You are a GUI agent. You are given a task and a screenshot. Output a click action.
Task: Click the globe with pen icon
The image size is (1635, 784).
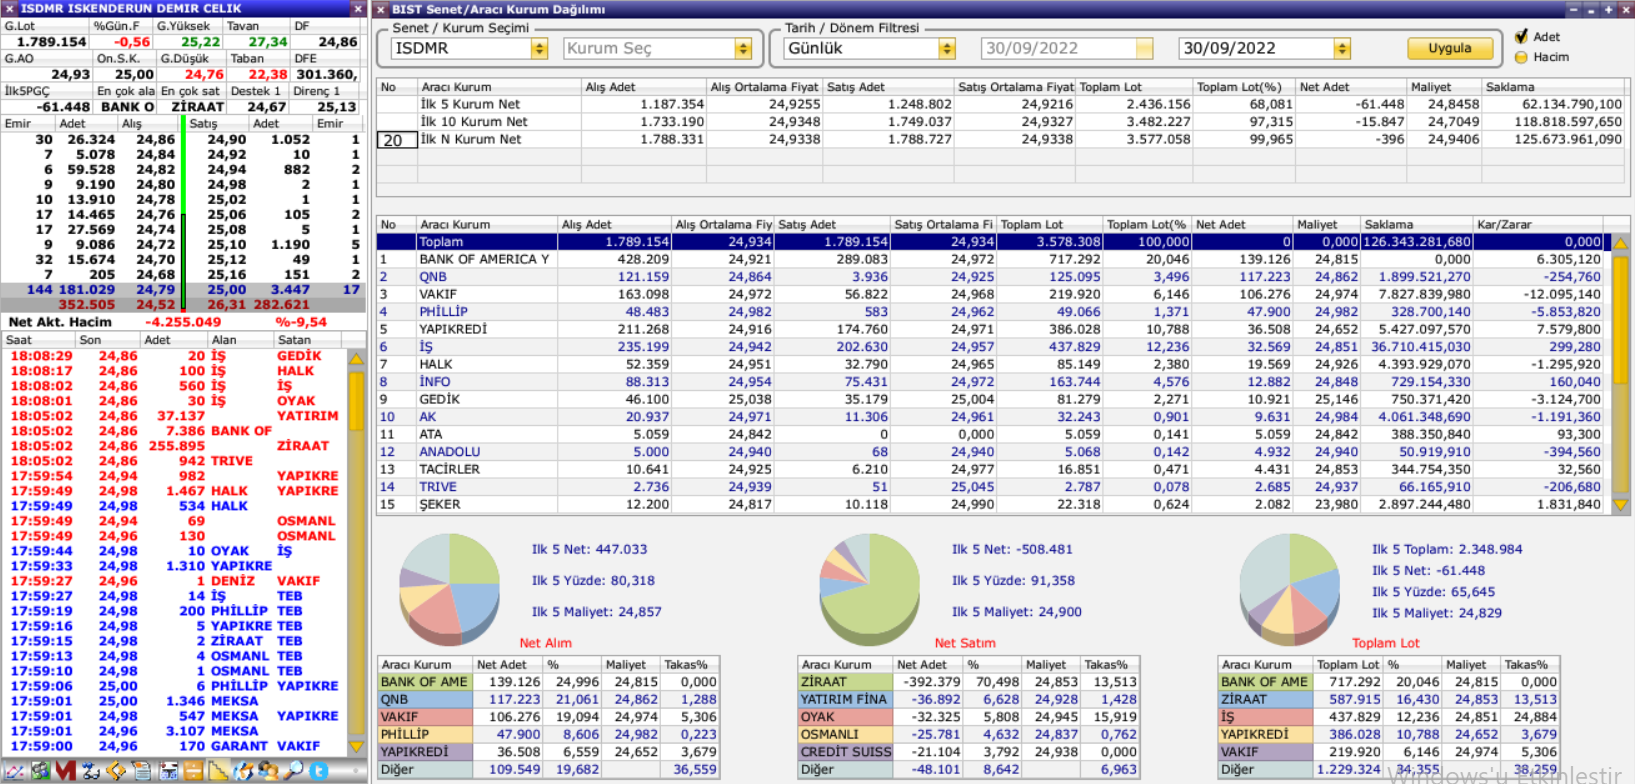coord(243,771)
